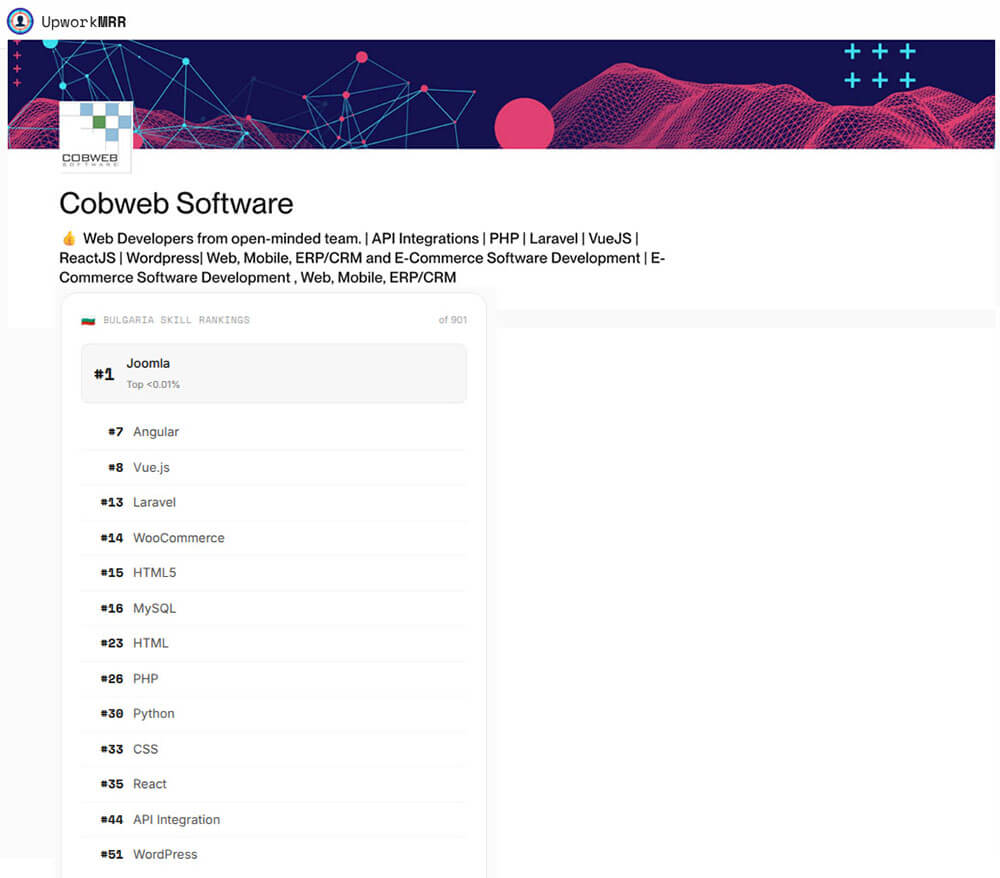The width and height of the screenshot is (1000, 878).
Task: Click the Cobweb Software company logo
Action: [x=96, y=136]
